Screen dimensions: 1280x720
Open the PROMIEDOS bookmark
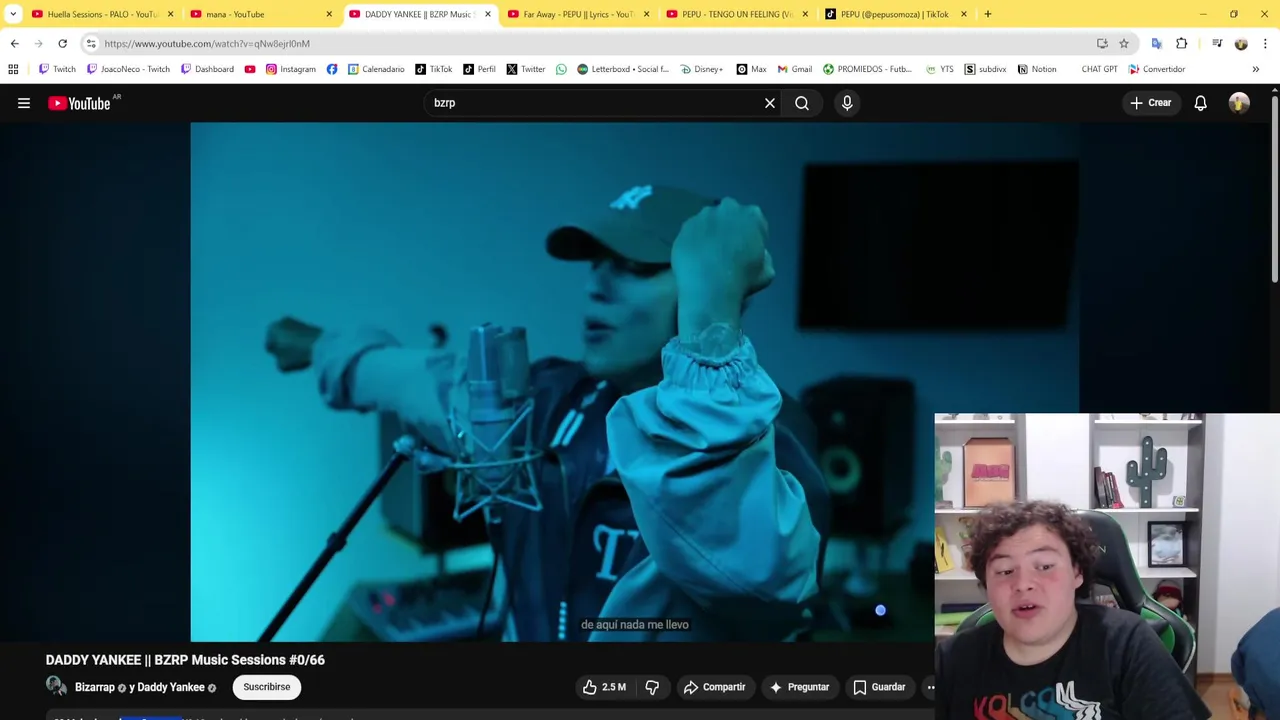pos(867,69)
